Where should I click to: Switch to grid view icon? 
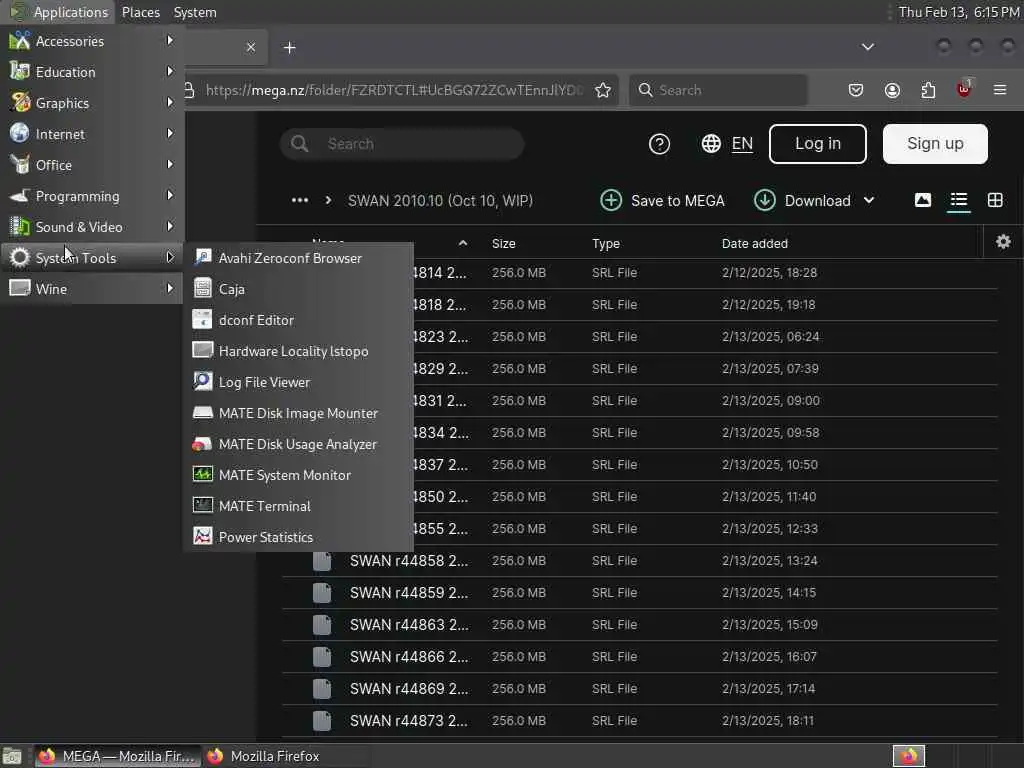[x=995, y=200]
